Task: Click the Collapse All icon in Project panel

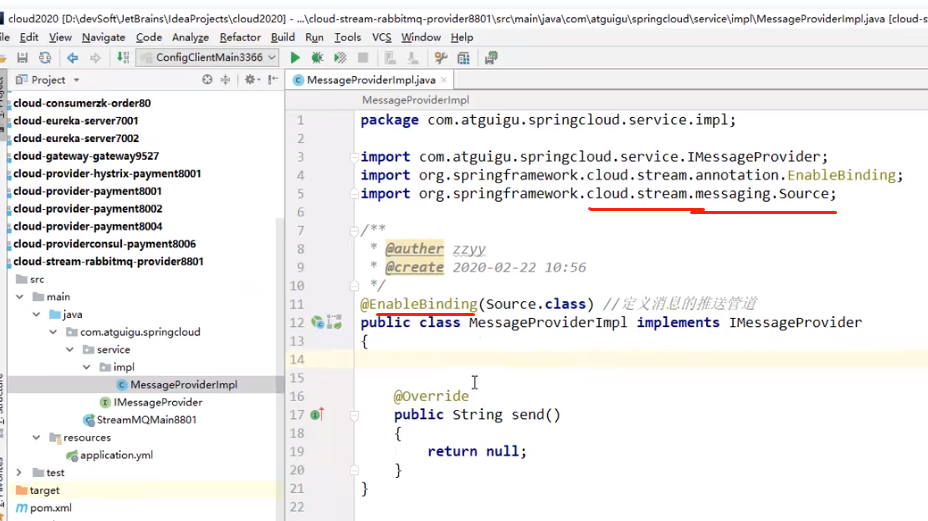Action: (x=225, y=79)
